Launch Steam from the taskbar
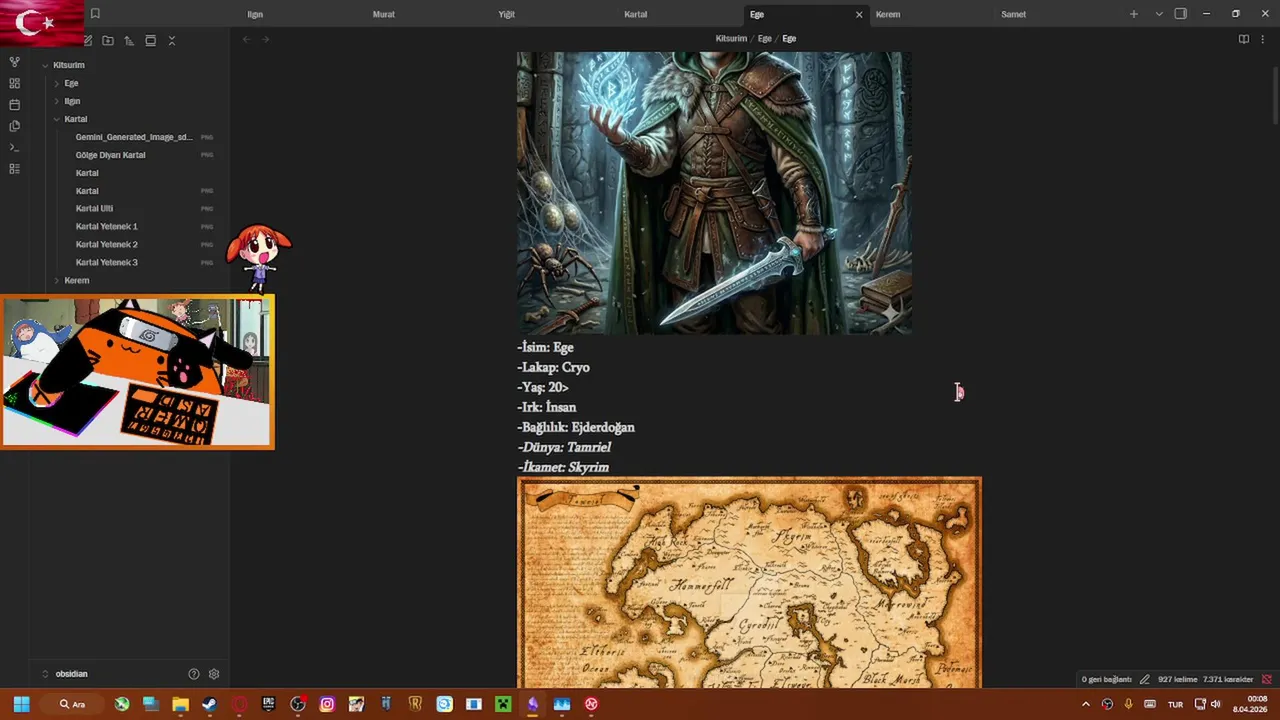The height and width of the screenshot is (720, 1280). [x=209, y=704]
